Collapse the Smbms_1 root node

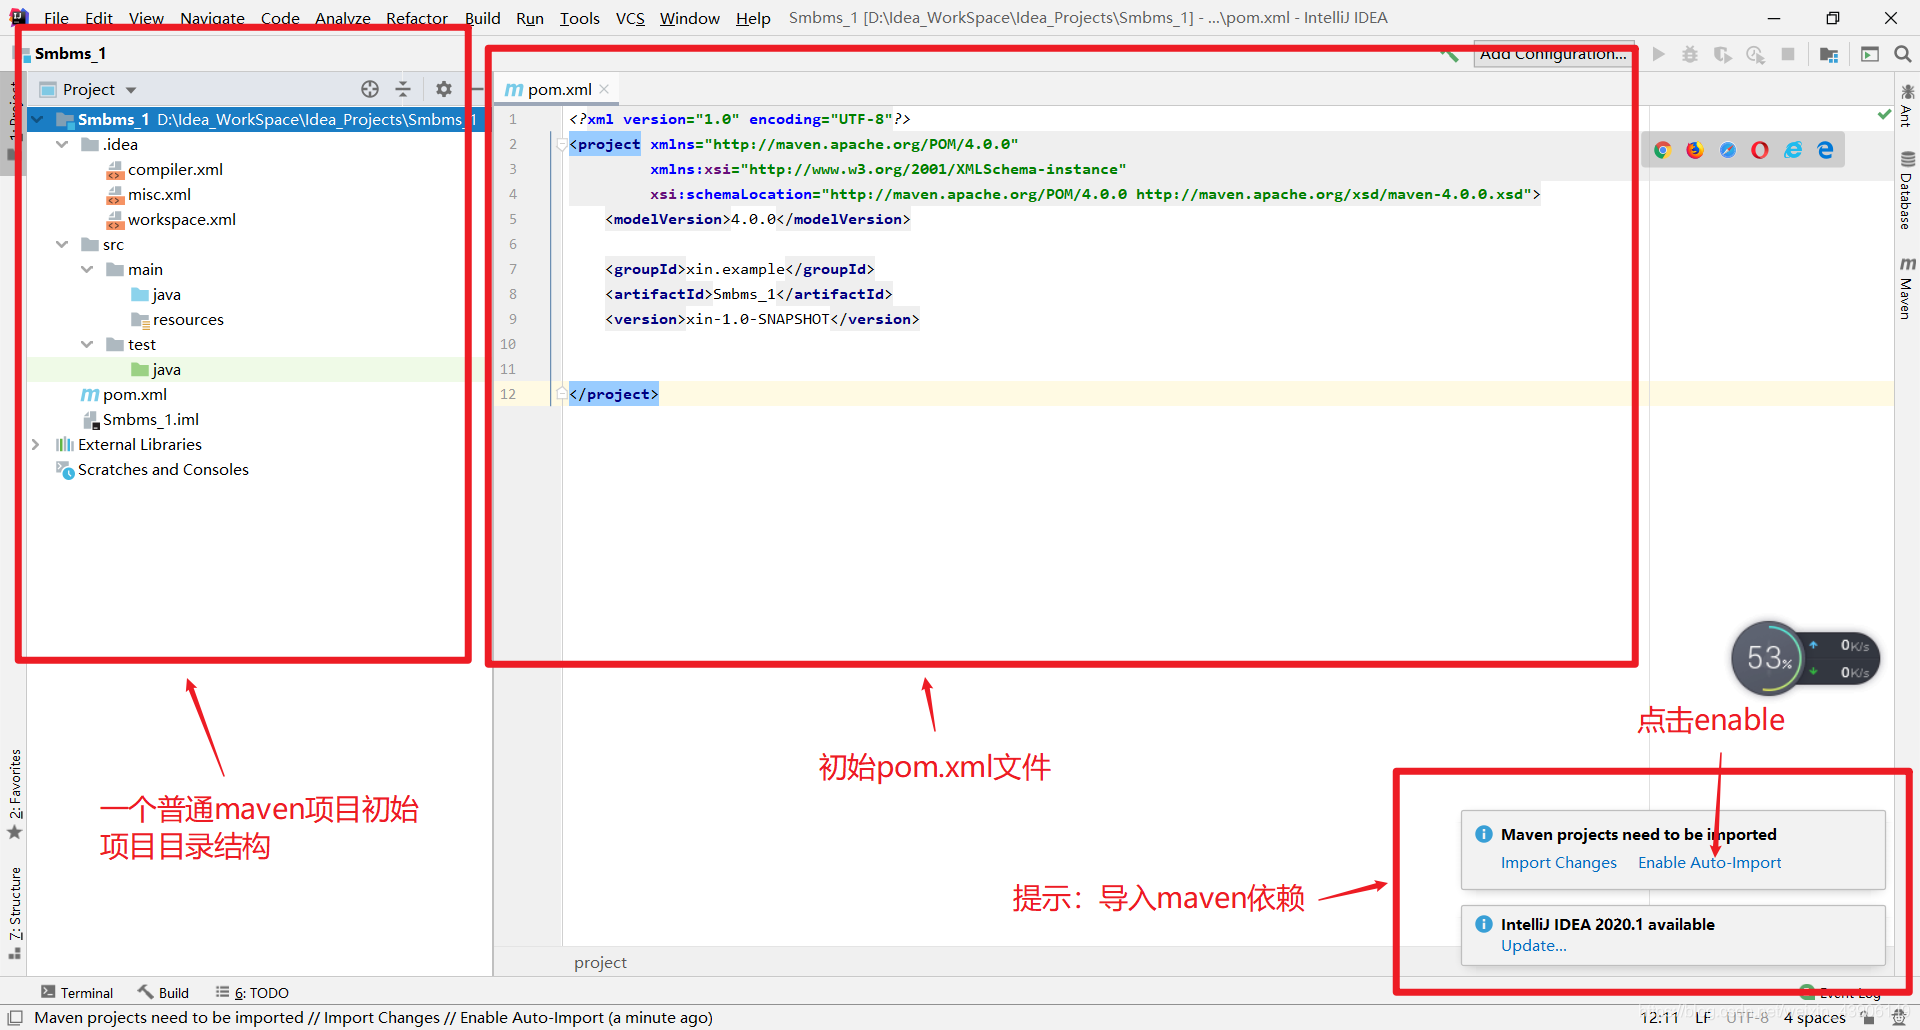[x=38, y=119]
